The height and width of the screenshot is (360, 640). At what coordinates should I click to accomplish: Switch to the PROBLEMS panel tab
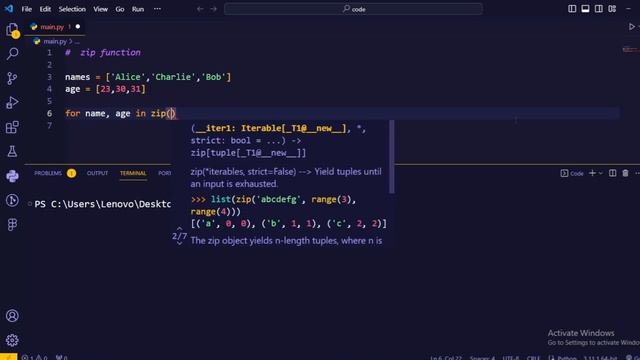coord(48,173)
